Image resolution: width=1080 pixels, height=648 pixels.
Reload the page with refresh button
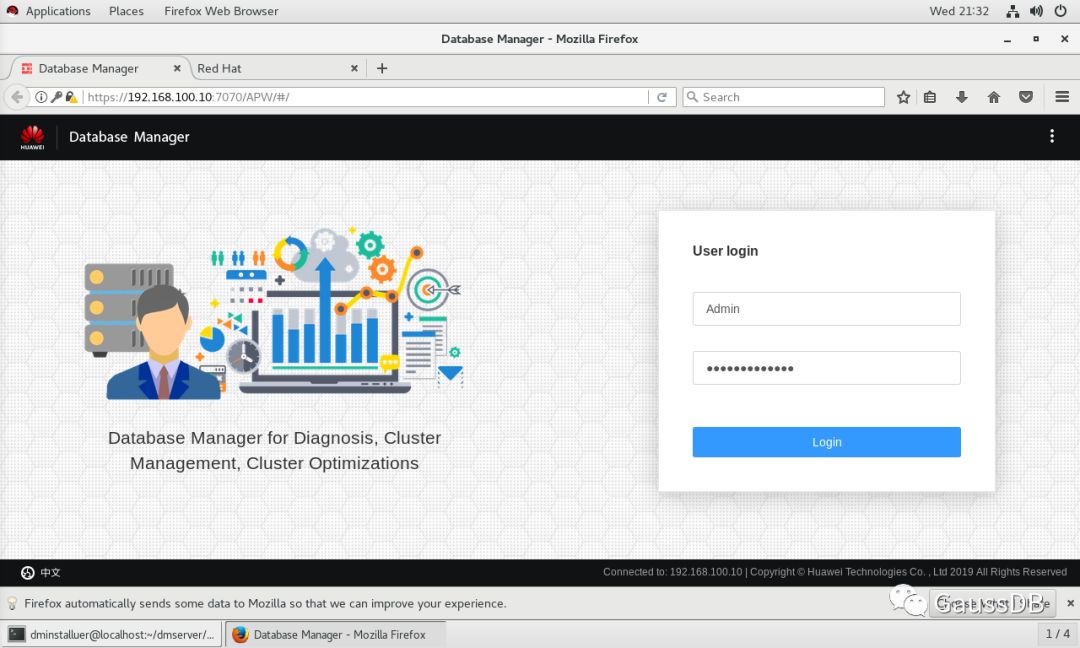click(661, 97)
